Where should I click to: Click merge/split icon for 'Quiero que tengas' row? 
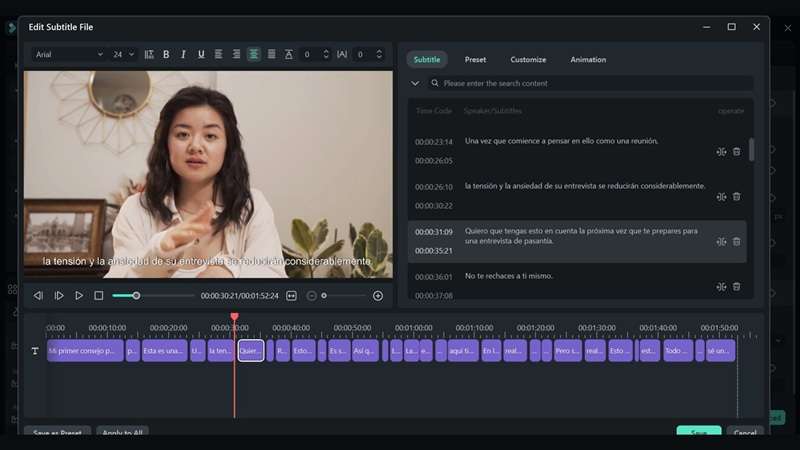(x=721, y=241)
